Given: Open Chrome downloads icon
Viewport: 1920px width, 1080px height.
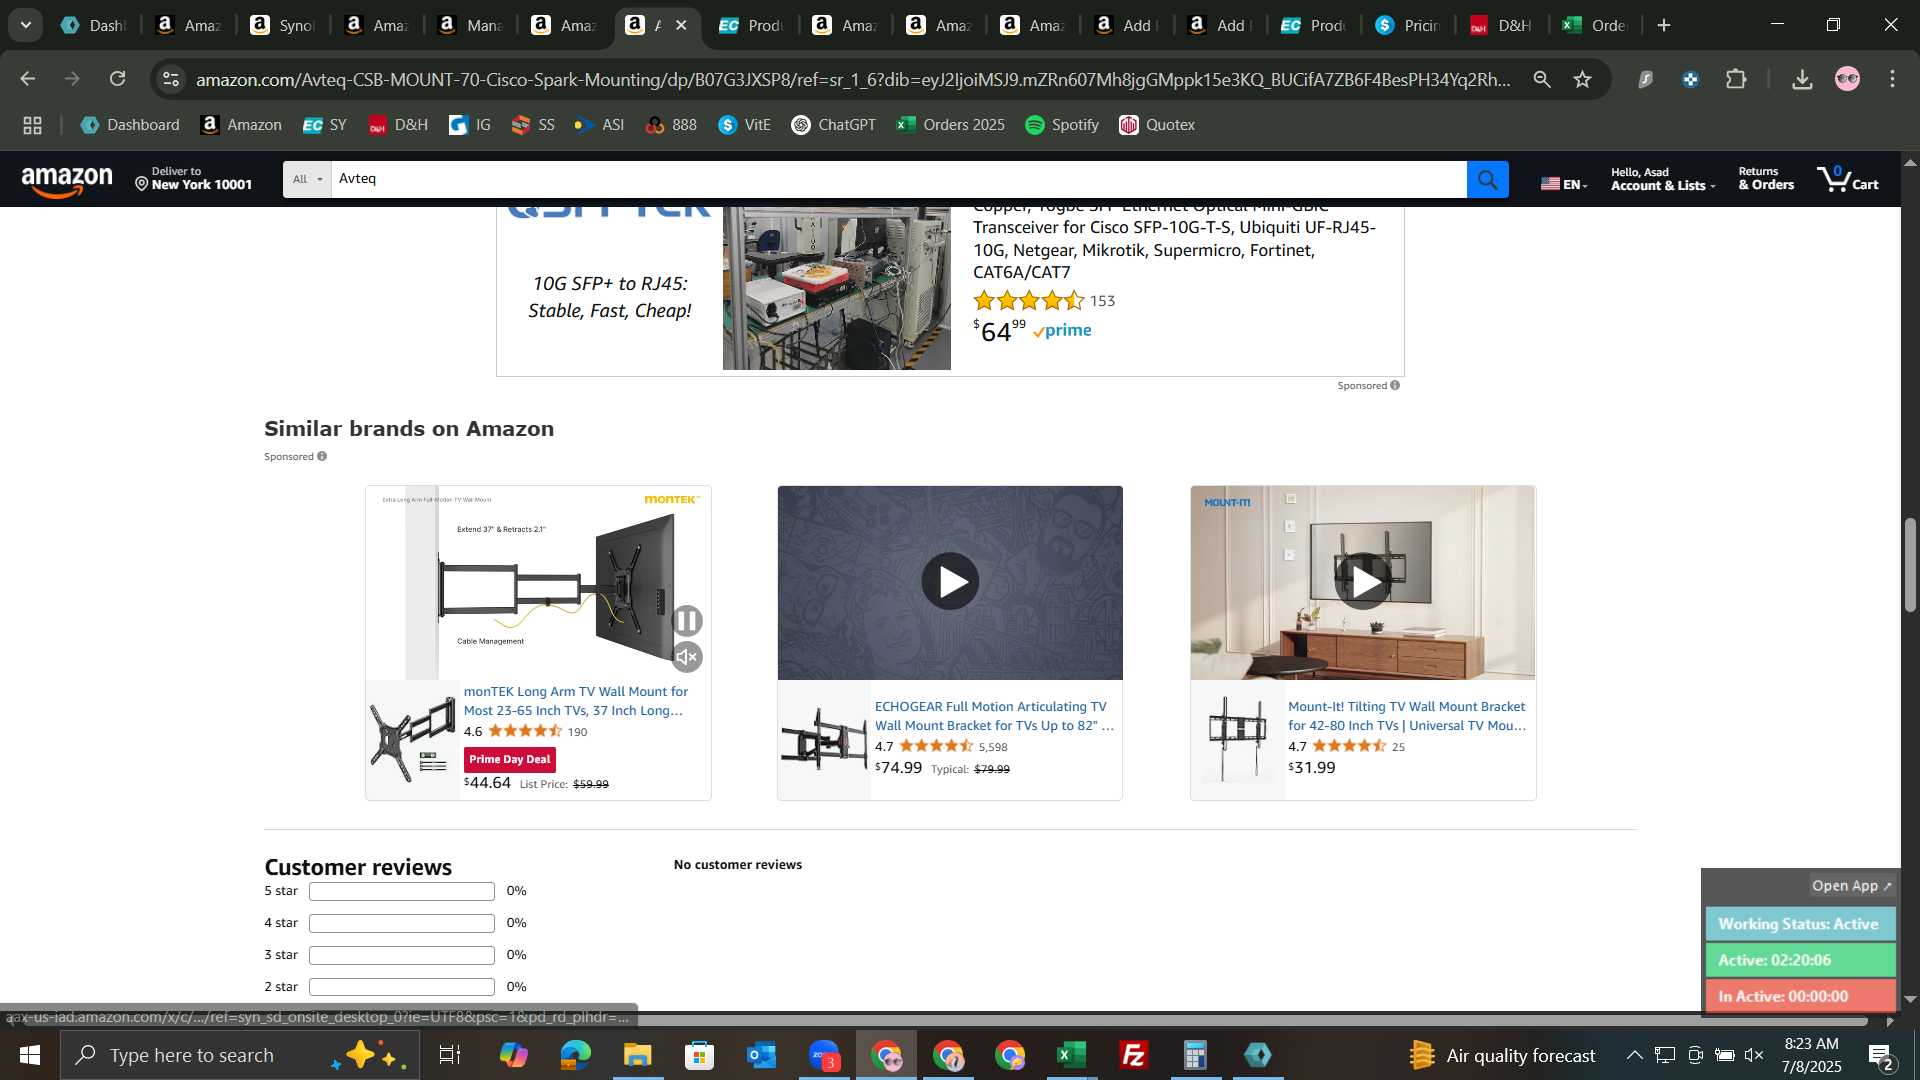Looking at the screenshot, I should point(1802,79).
